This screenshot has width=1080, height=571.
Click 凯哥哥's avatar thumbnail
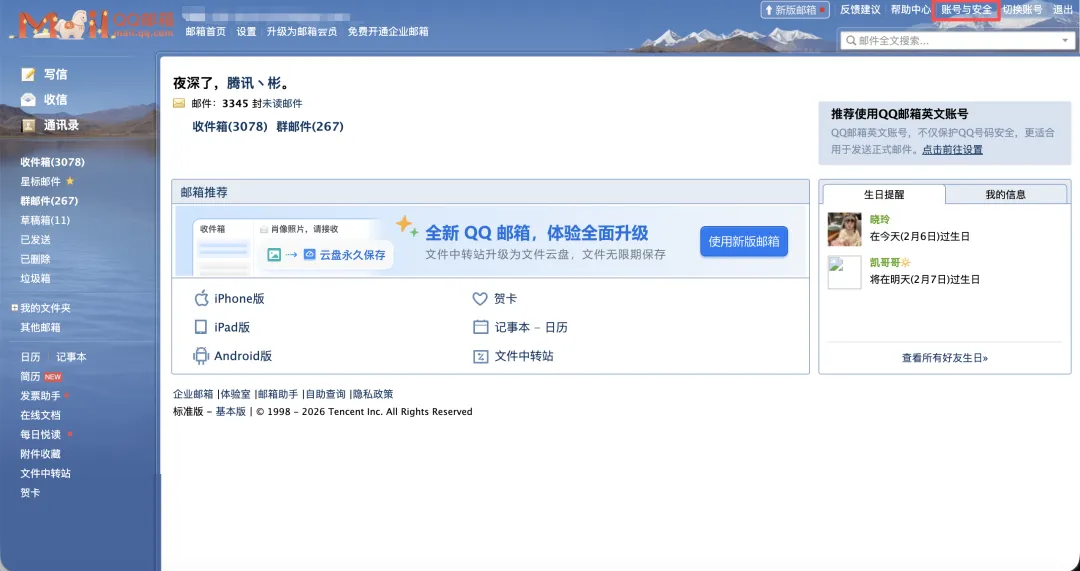click(844, 272)
